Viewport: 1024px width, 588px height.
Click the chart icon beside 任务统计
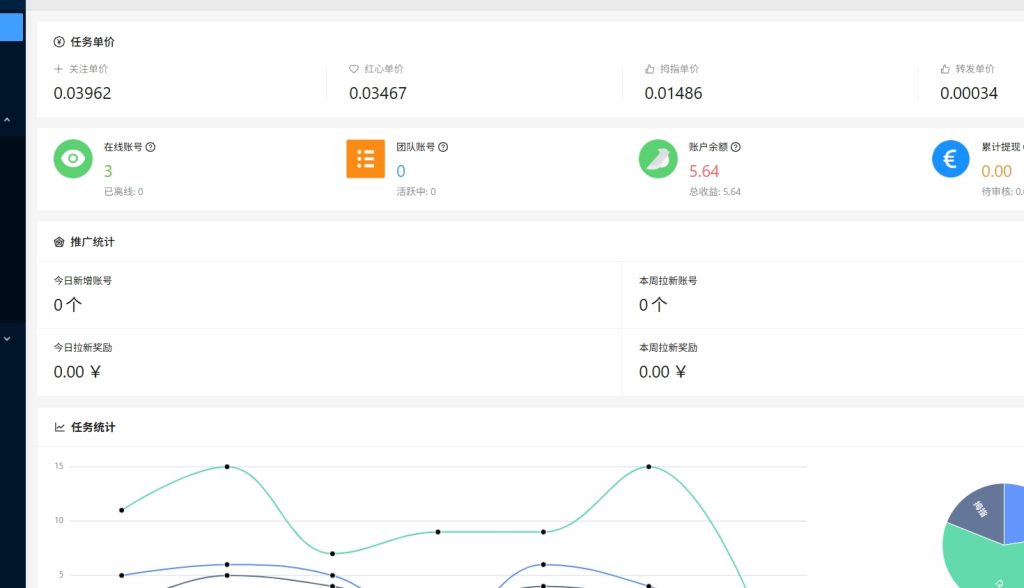pyautogui.click(x=58, y=426)
